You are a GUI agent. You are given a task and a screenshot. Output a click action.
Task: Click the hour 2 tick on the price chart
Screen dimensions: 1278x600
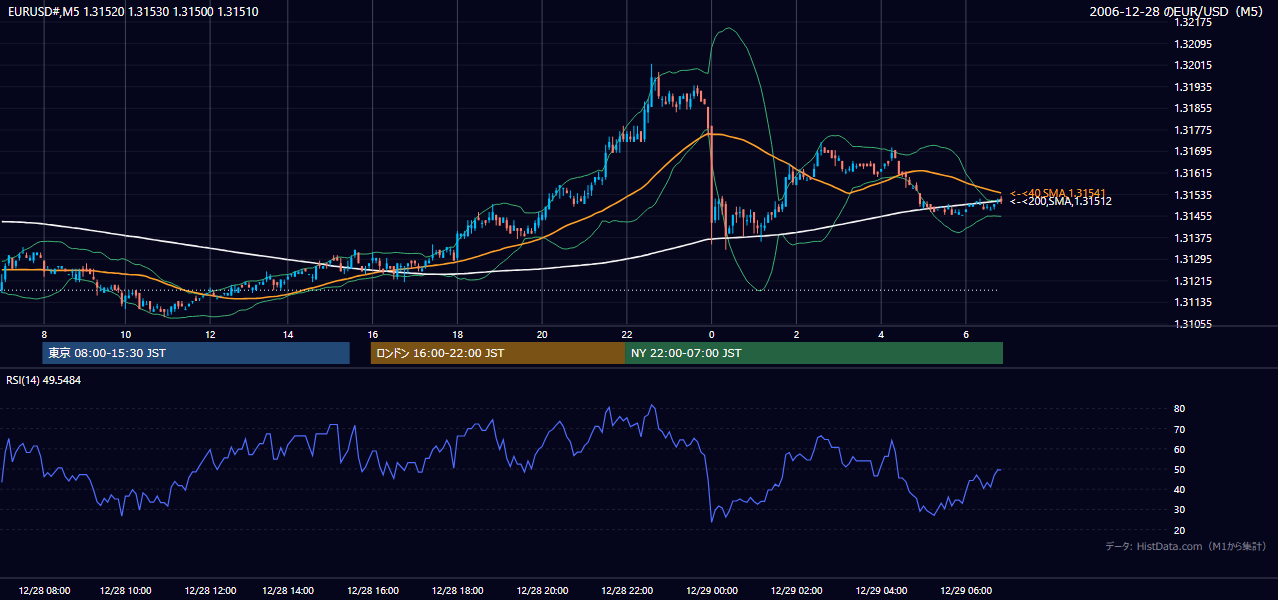pos(796,334)
